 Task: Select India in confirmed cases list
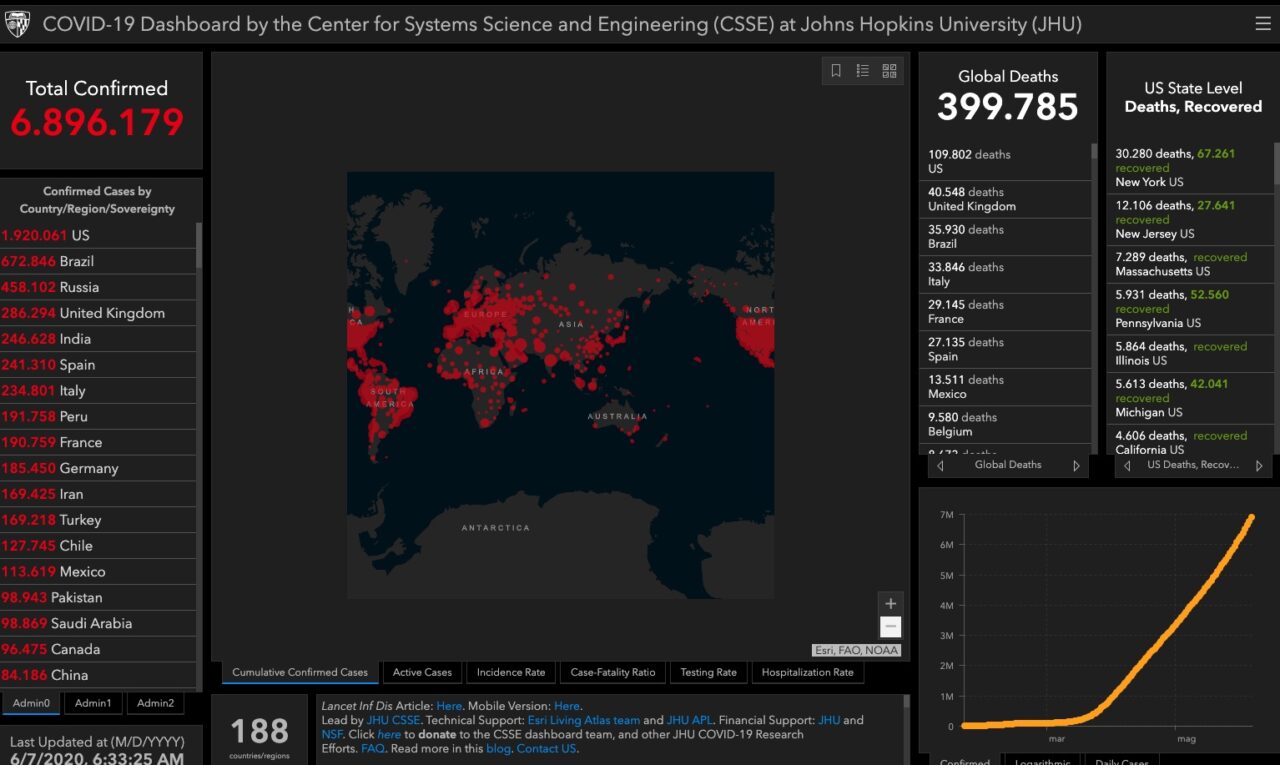(x=98, y=339)
